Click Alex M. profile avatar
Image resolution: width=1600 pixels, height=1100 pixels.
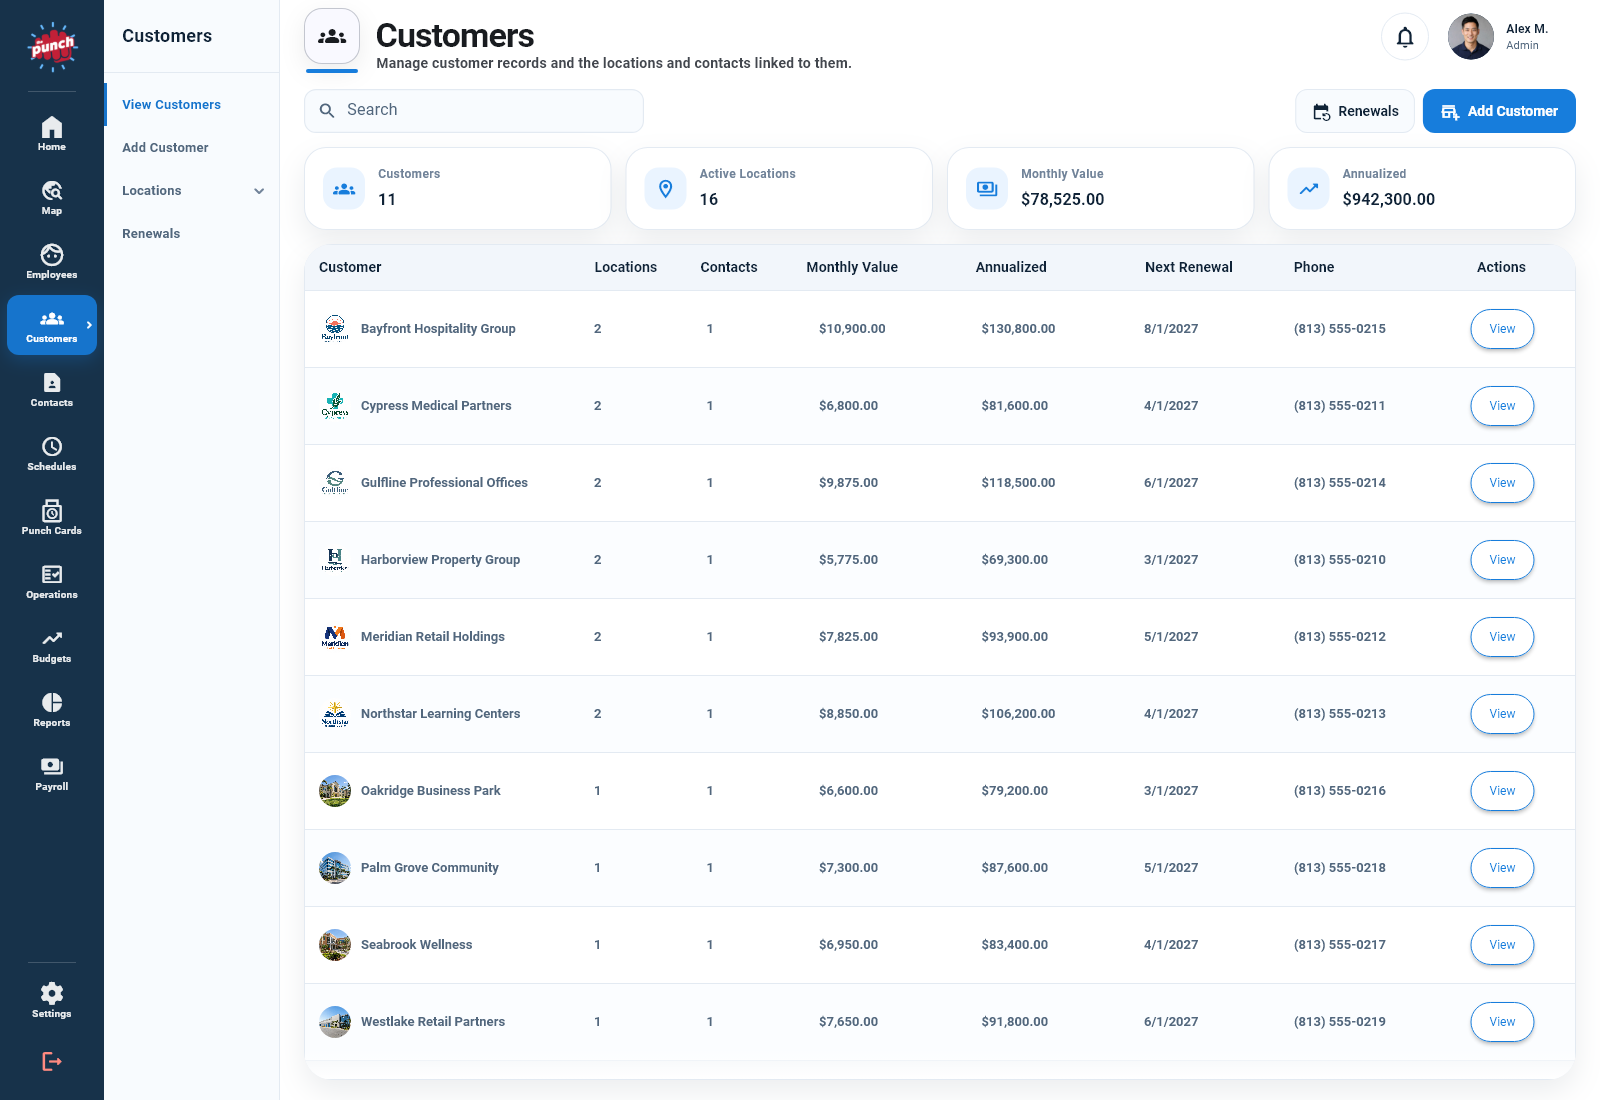click(1470, 37)
